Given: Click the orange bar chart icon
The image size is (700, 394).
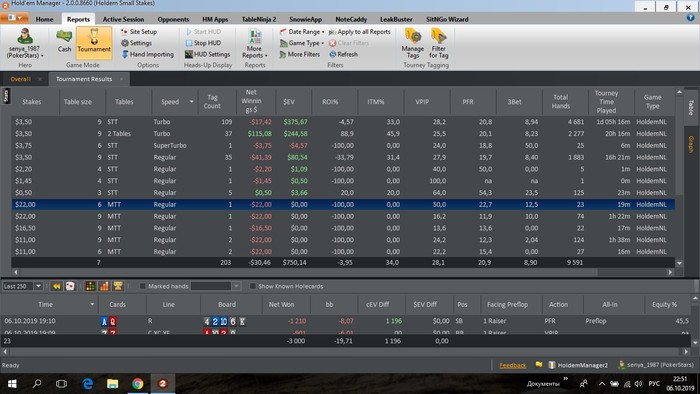Looking at the screenshot, I should pos(104,286).
